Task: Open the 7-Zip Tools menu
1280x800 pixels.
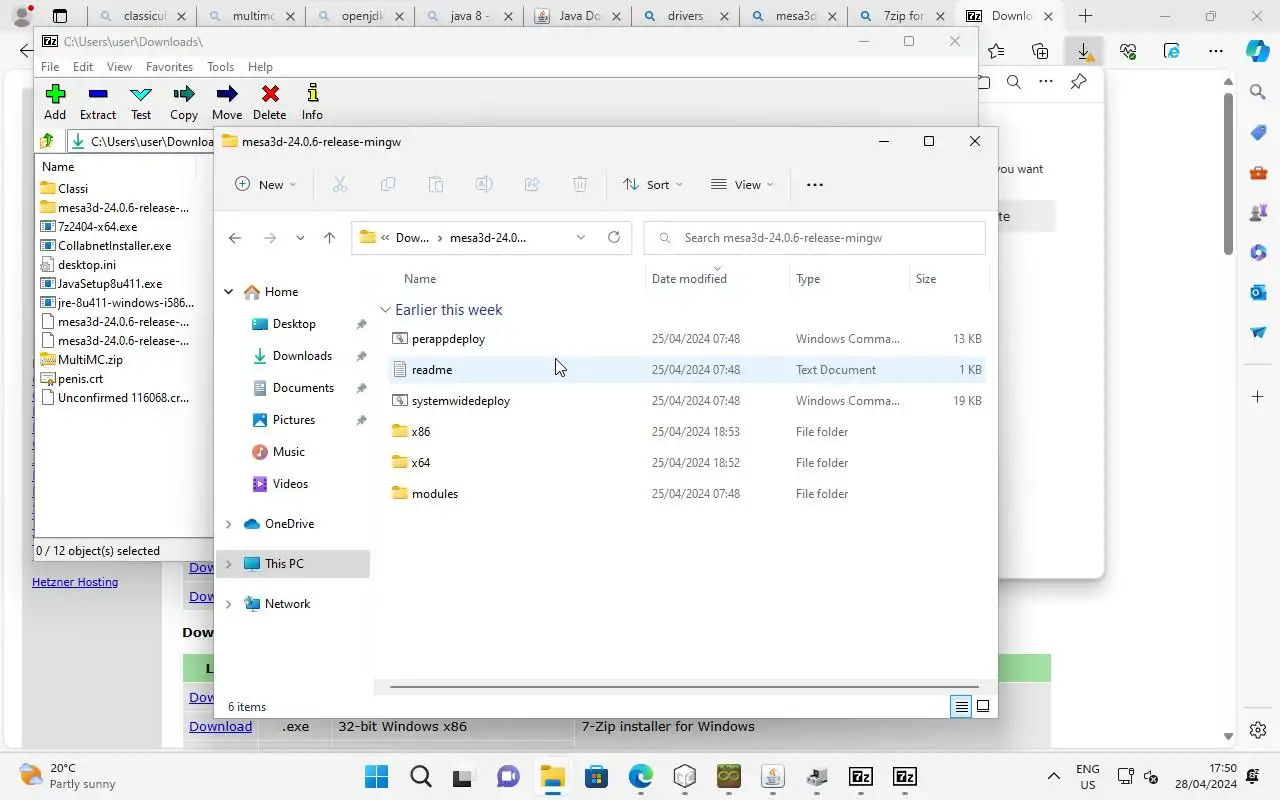Action: [x=220, y=67]
